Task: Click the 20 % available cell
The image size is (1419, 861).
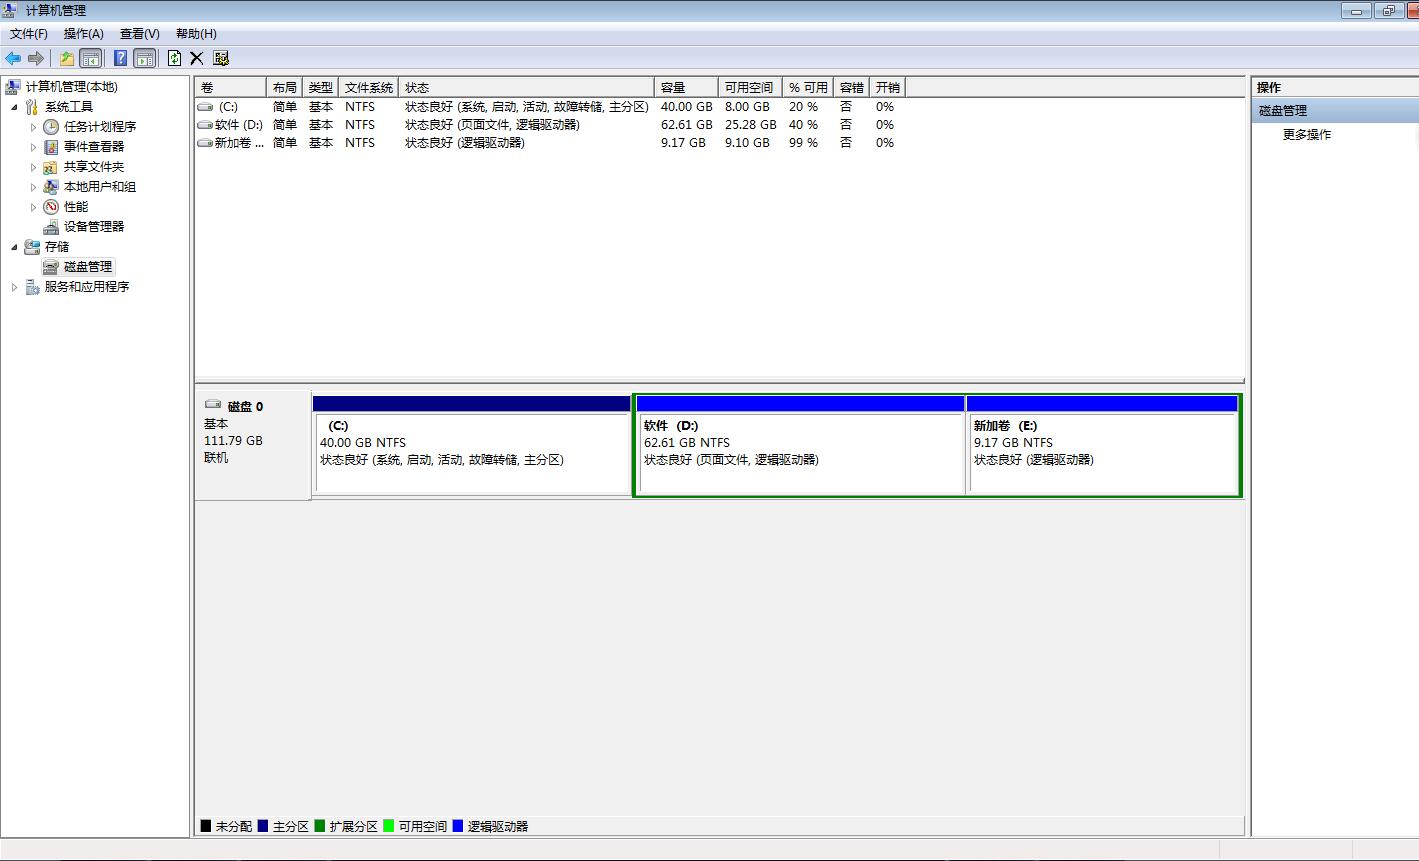Action: [x=804, y=107]
